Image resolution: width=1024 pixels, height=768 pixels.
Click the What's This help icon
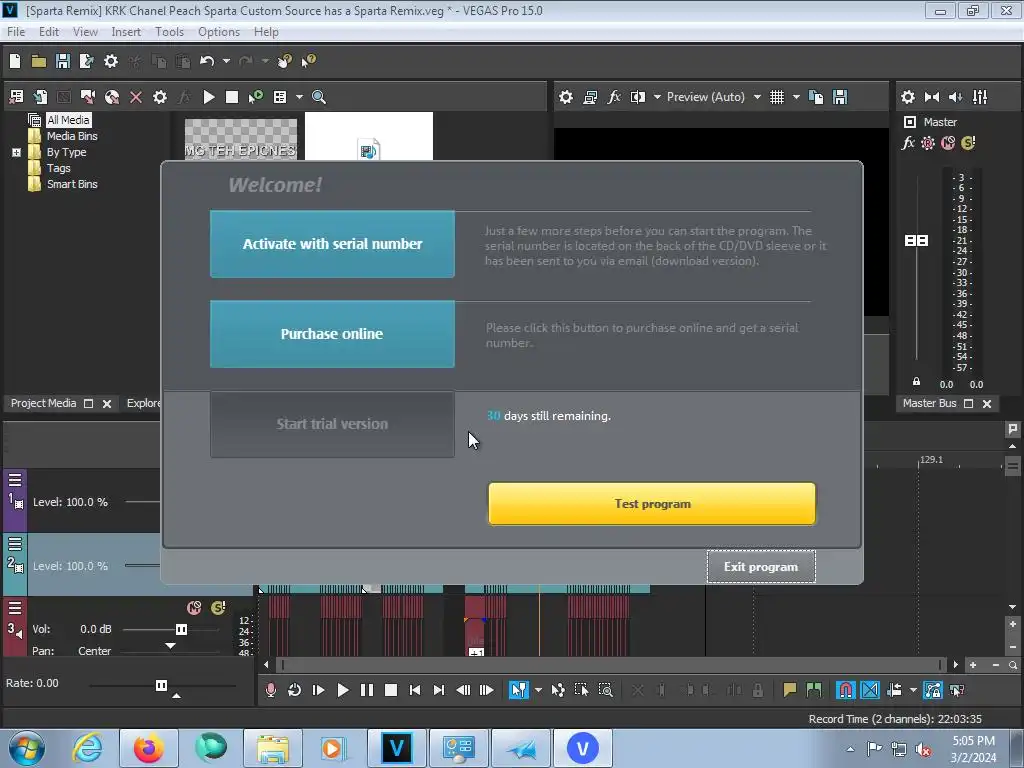(x=308, y=61)
